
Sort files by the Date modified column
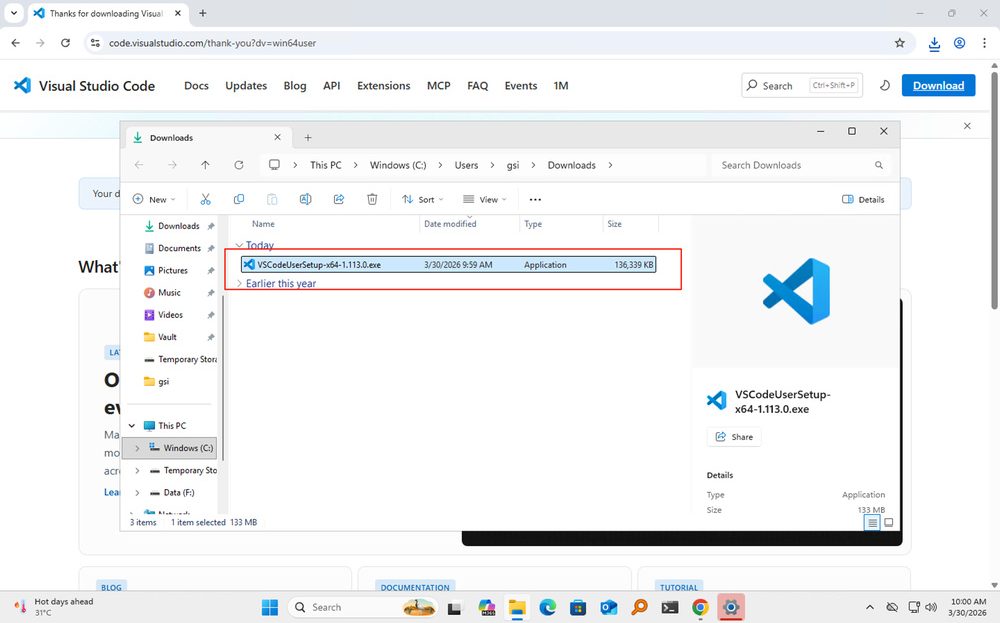click(x=450, y=224)
